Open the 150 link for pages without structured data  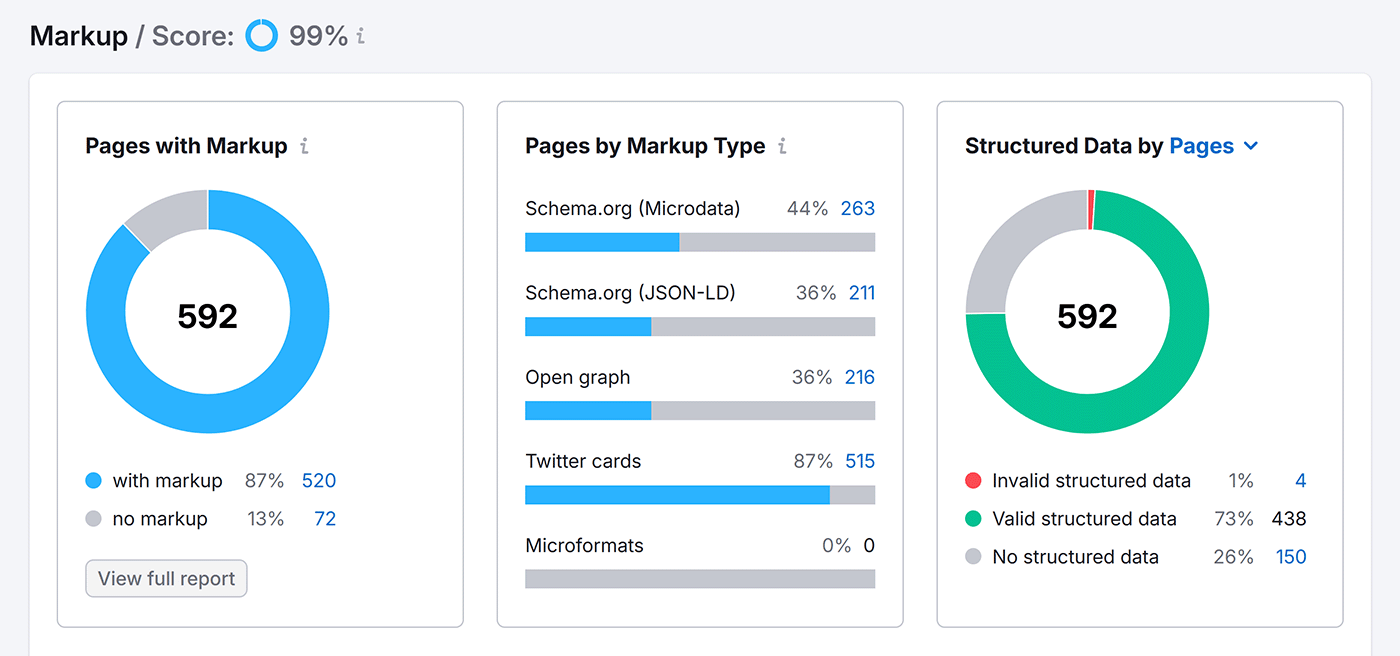coord(1291,557)
